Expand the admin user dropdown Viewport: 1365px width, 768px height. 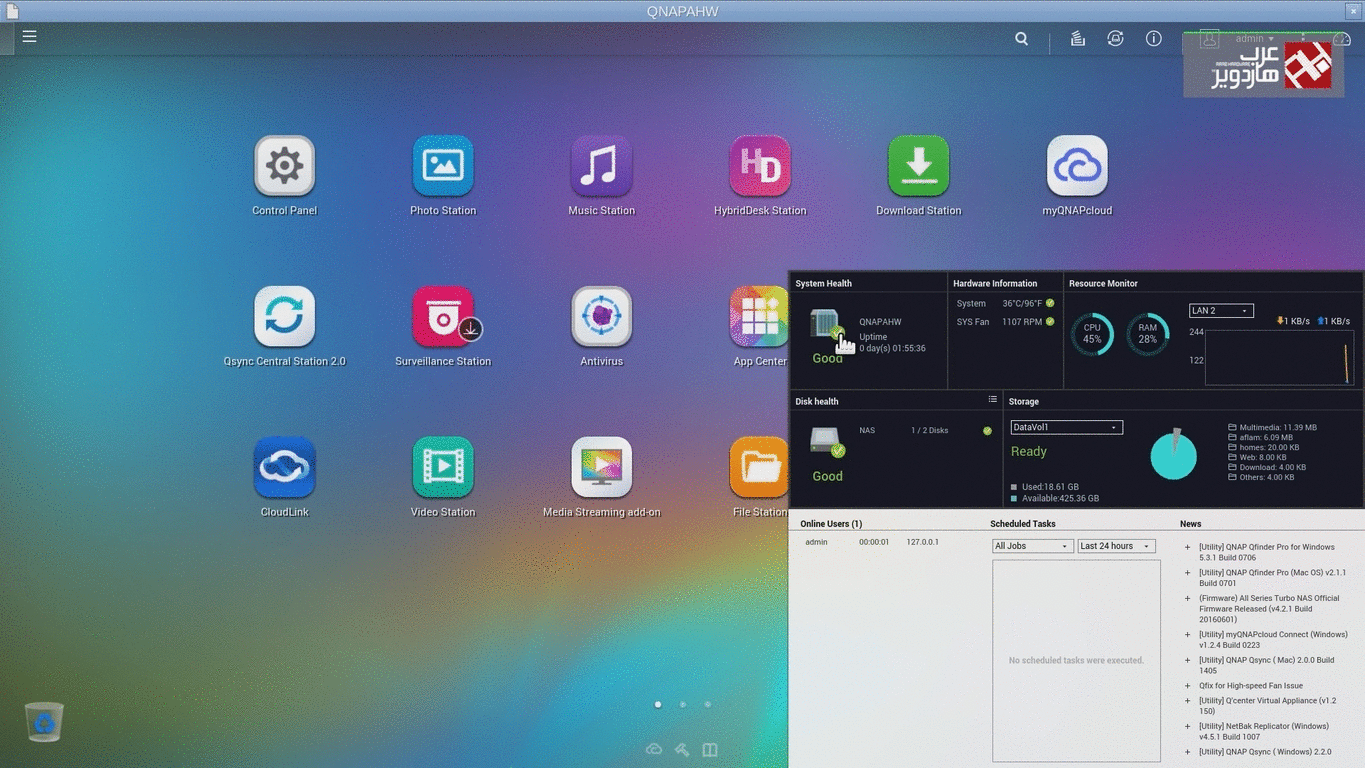click(x=1254, y=39)
